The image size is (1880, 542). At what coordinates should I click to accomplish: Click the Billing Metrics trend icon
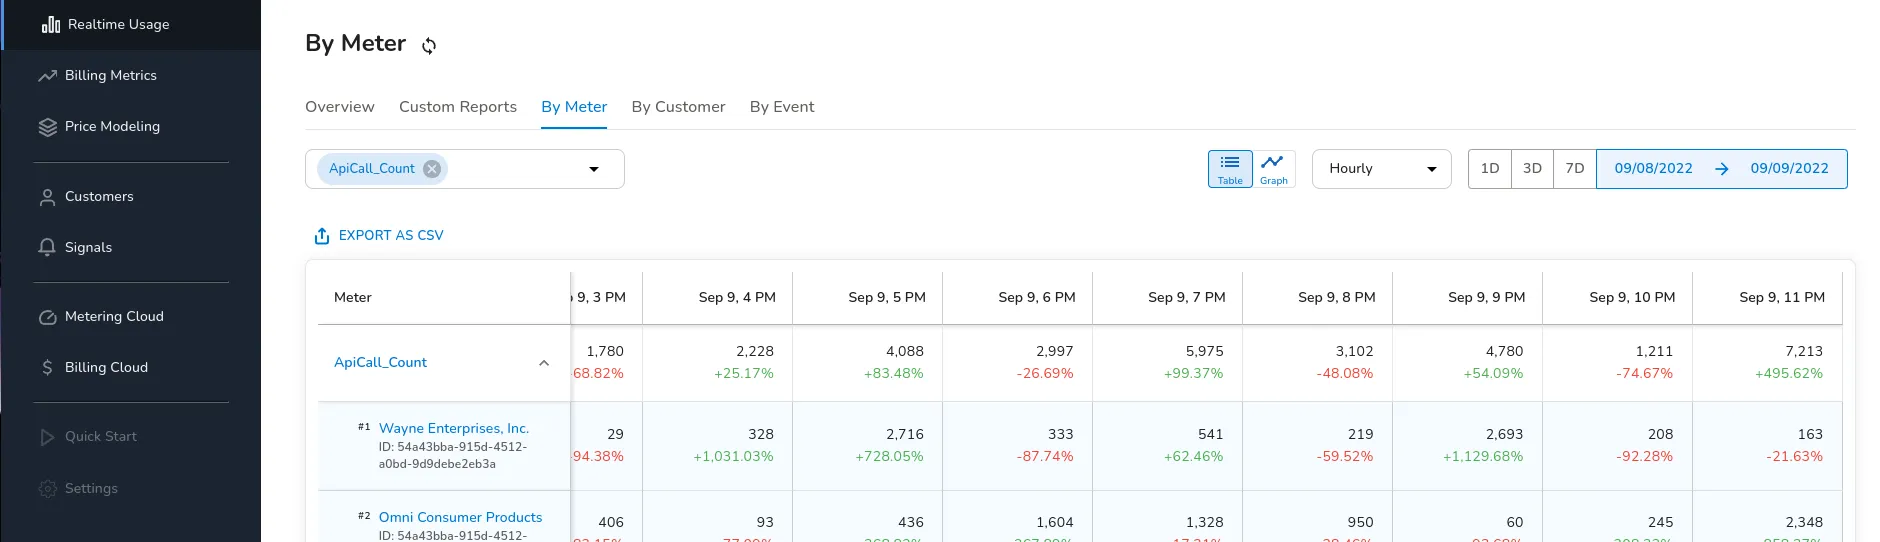pyautogui.click(x=47, y=76)
